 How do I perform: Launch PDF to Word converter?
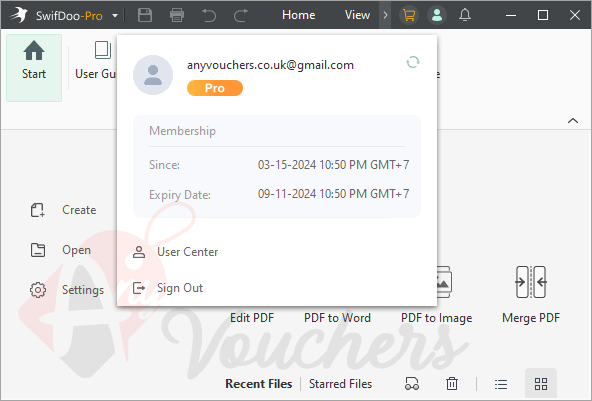point(338,318)
